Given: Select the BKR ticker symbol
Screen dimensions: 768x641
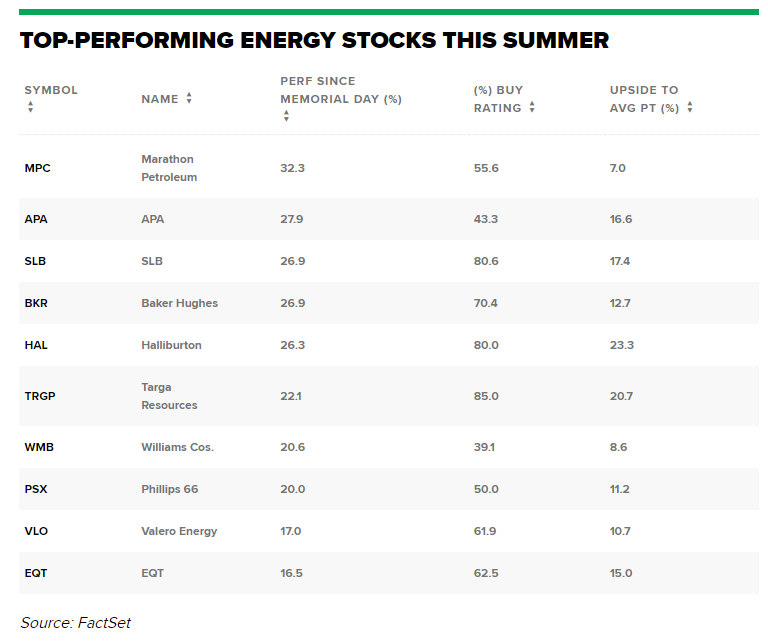Looking at the screenshot, I should pyautogui.click(x=36, y=303).
